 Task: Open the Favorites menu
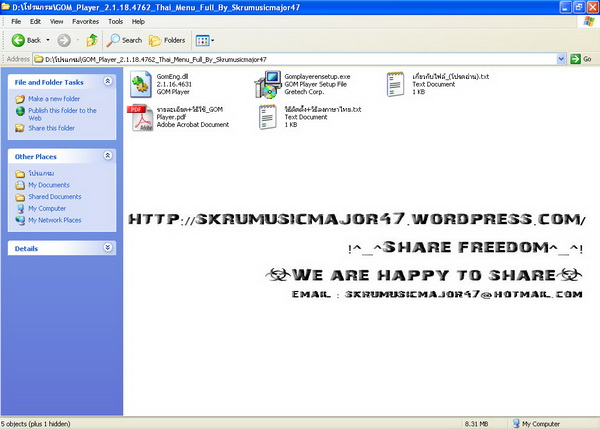(85, 21)
